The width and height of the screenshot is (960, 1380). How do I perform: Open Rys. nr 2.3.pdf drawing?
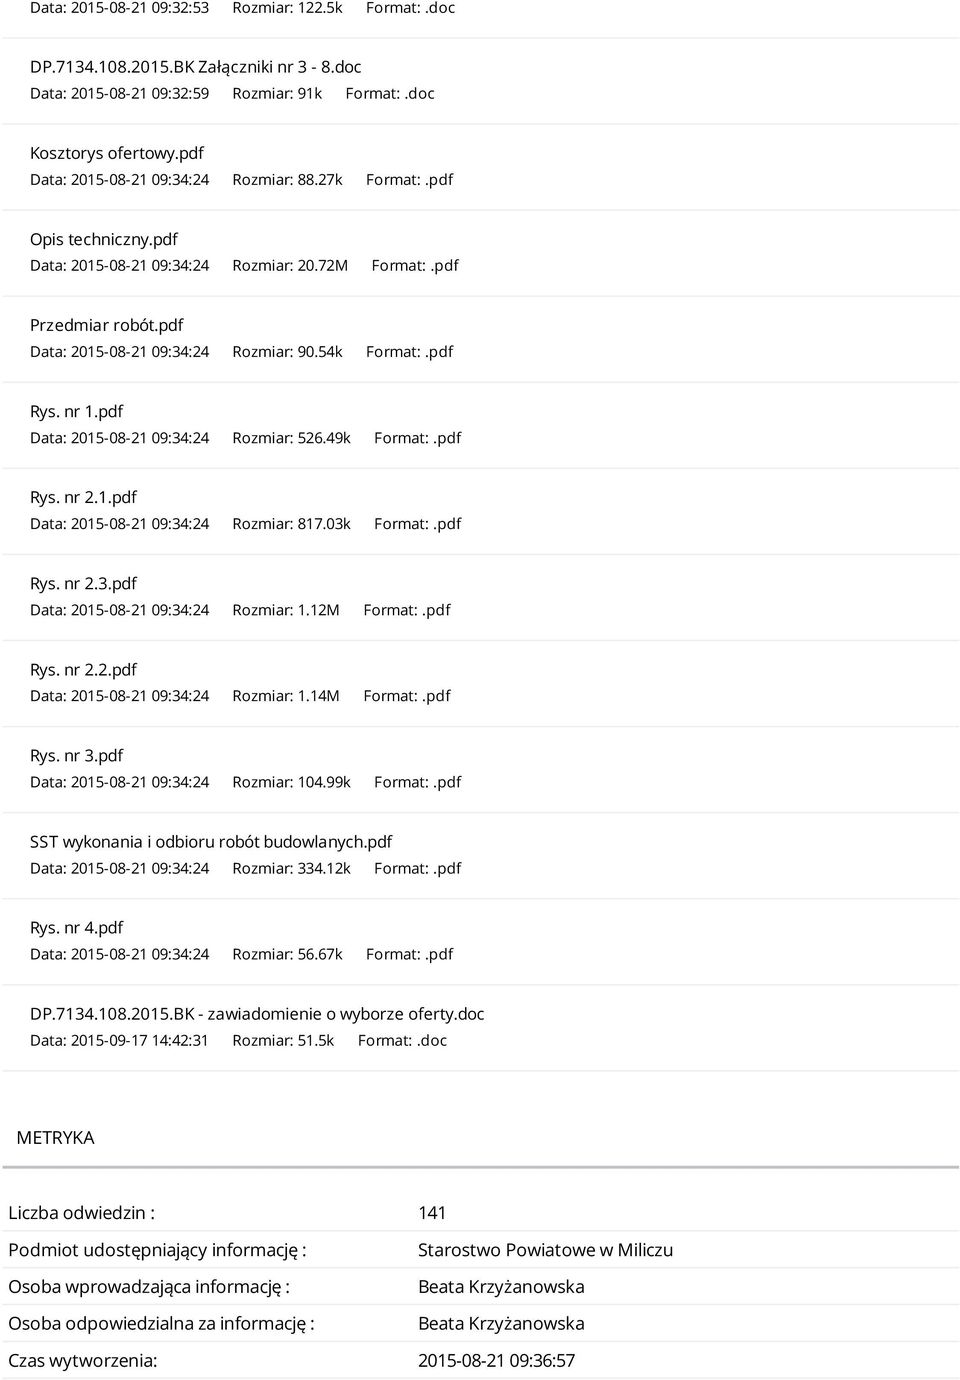pyautogui.click(x=83, y=583)
